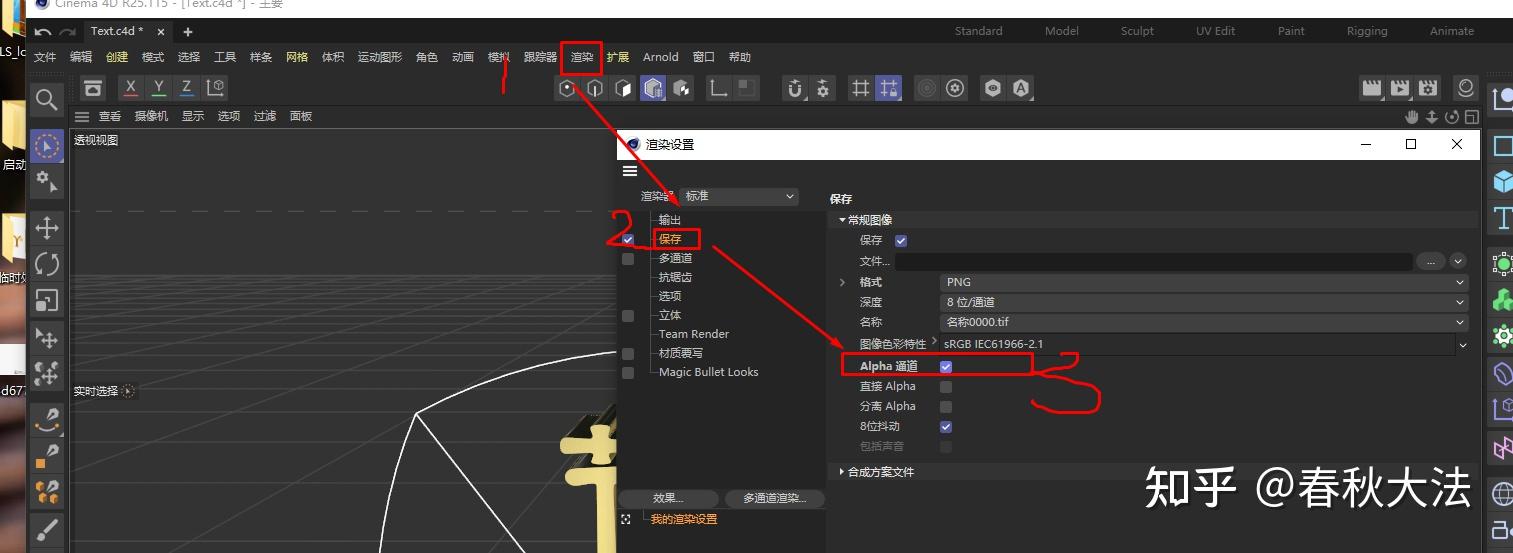Lock the X axis

point(131,88)
